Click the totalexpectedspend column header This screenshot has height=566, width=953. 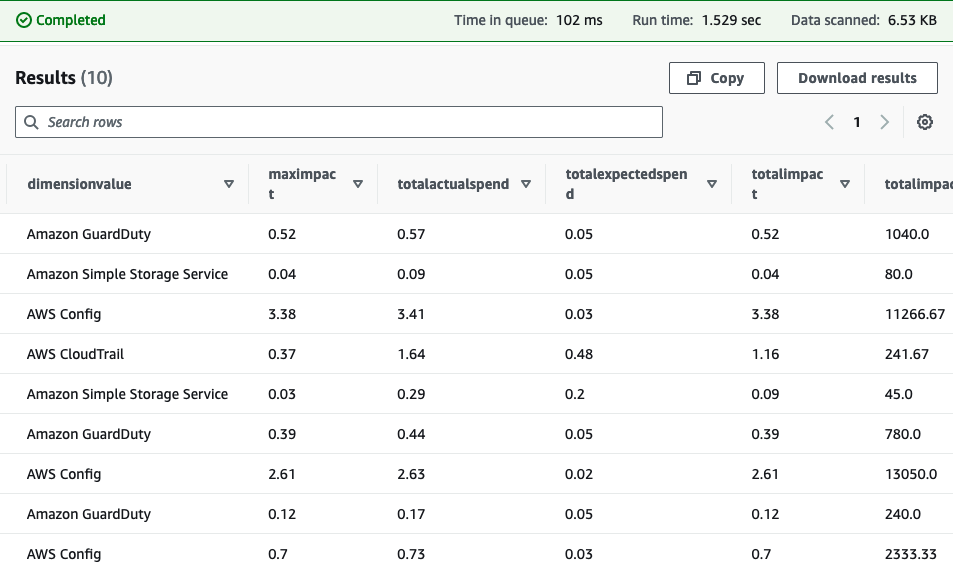(x=627, y=184)
